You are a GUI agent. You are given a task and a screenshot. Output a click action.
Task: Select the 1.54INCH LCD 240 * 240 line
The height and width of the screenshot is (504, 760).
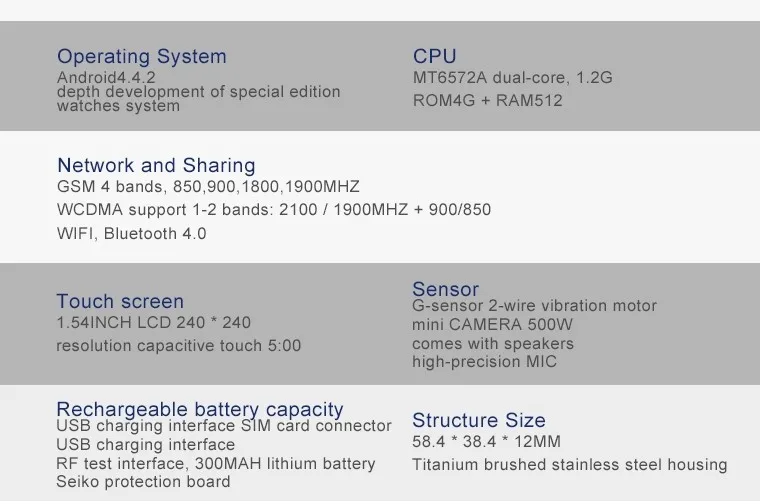point(153,323)
